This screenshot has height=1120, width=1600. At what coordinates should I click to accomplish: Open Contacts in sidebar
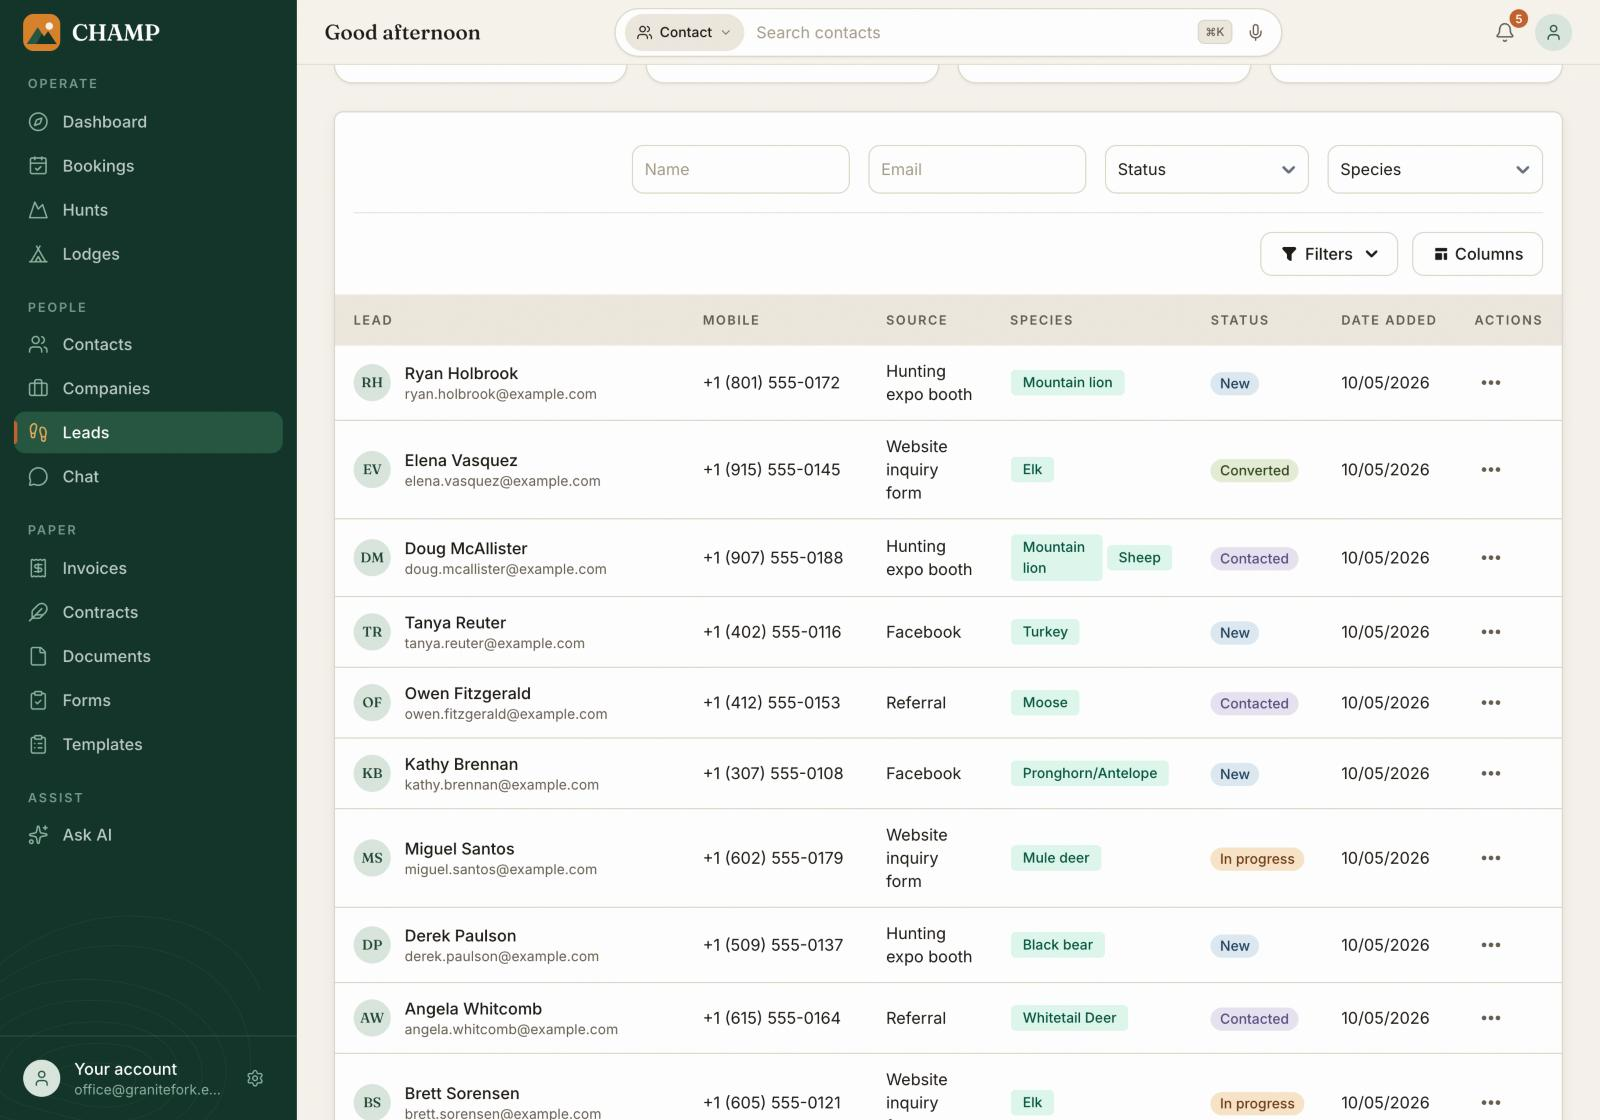click(148, 344)
